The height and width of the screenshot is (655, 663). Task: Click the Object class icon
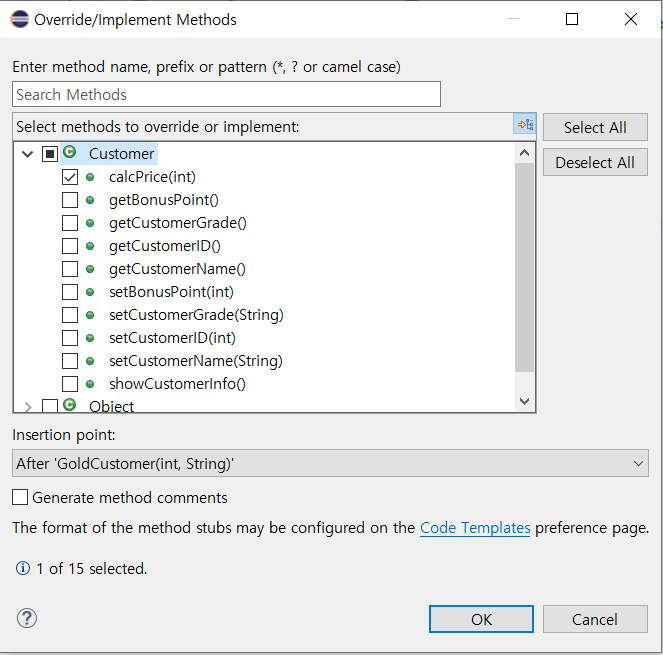pos(69,405)
